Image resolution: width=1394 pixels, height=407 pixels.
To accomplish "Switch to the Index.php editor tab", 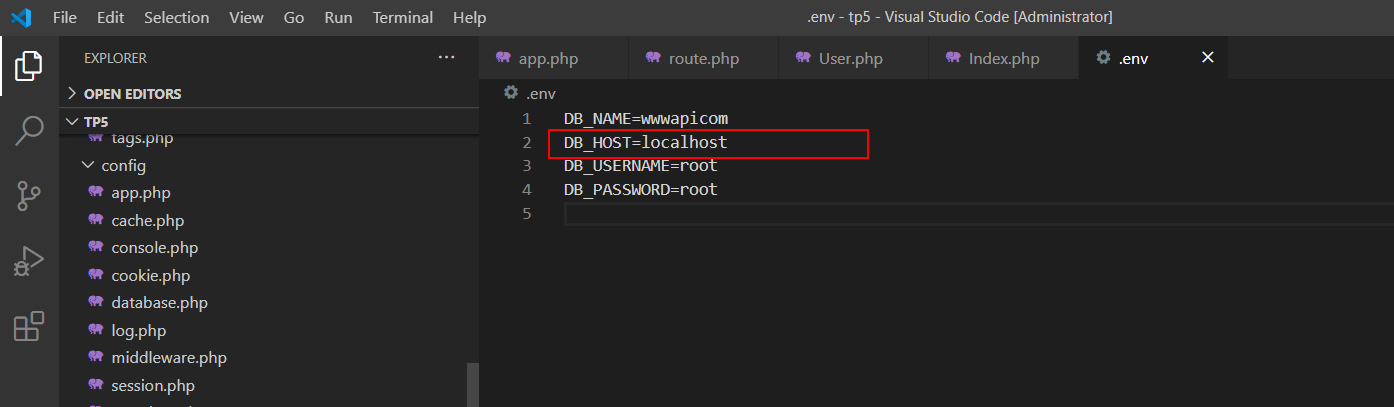I will pos(1004,58).
